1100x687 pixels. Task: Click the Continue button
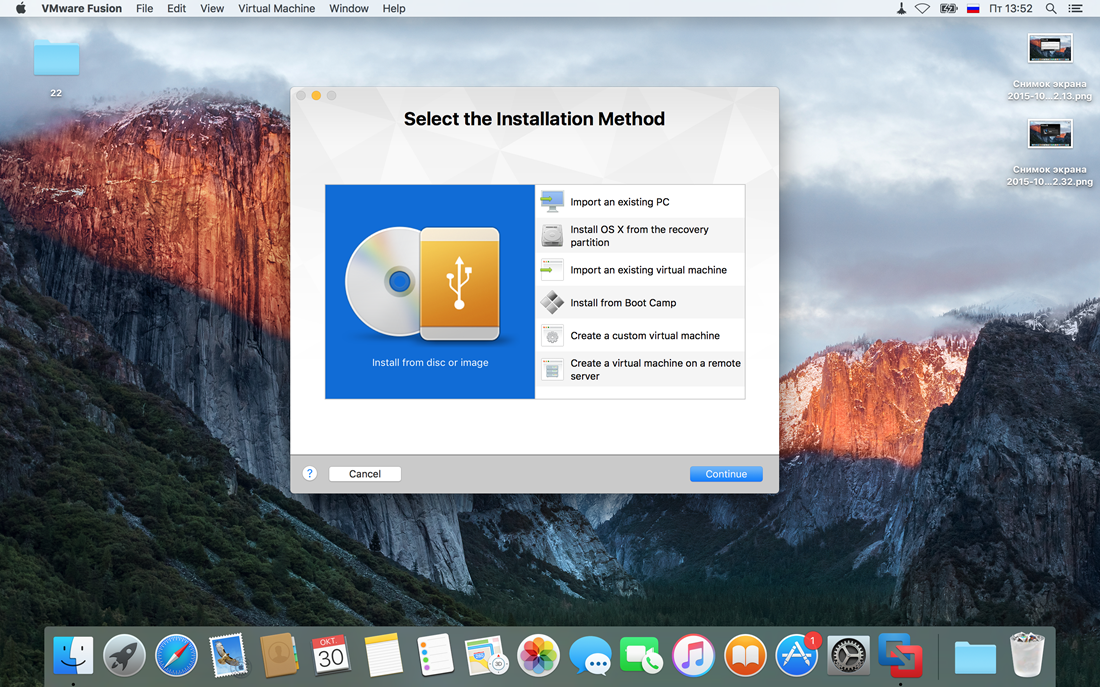point(726,474)
